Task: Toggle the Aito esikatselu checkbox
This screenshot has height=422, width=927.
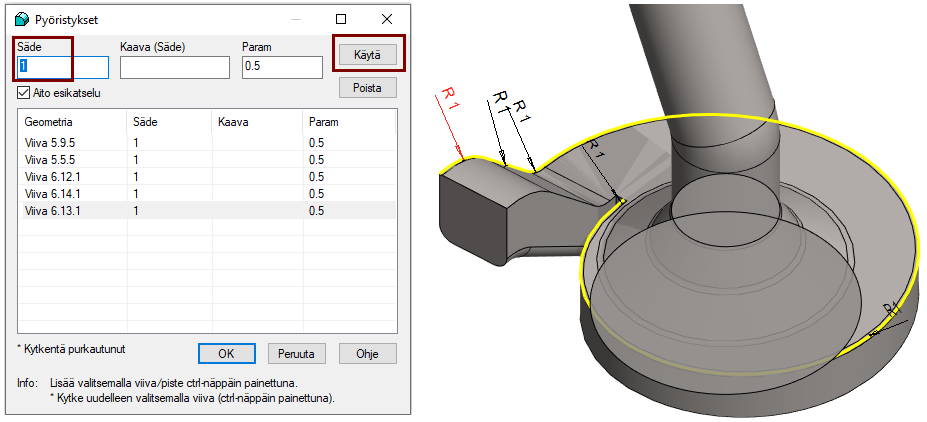Action: pyautogui.click(x=24, y=93)
